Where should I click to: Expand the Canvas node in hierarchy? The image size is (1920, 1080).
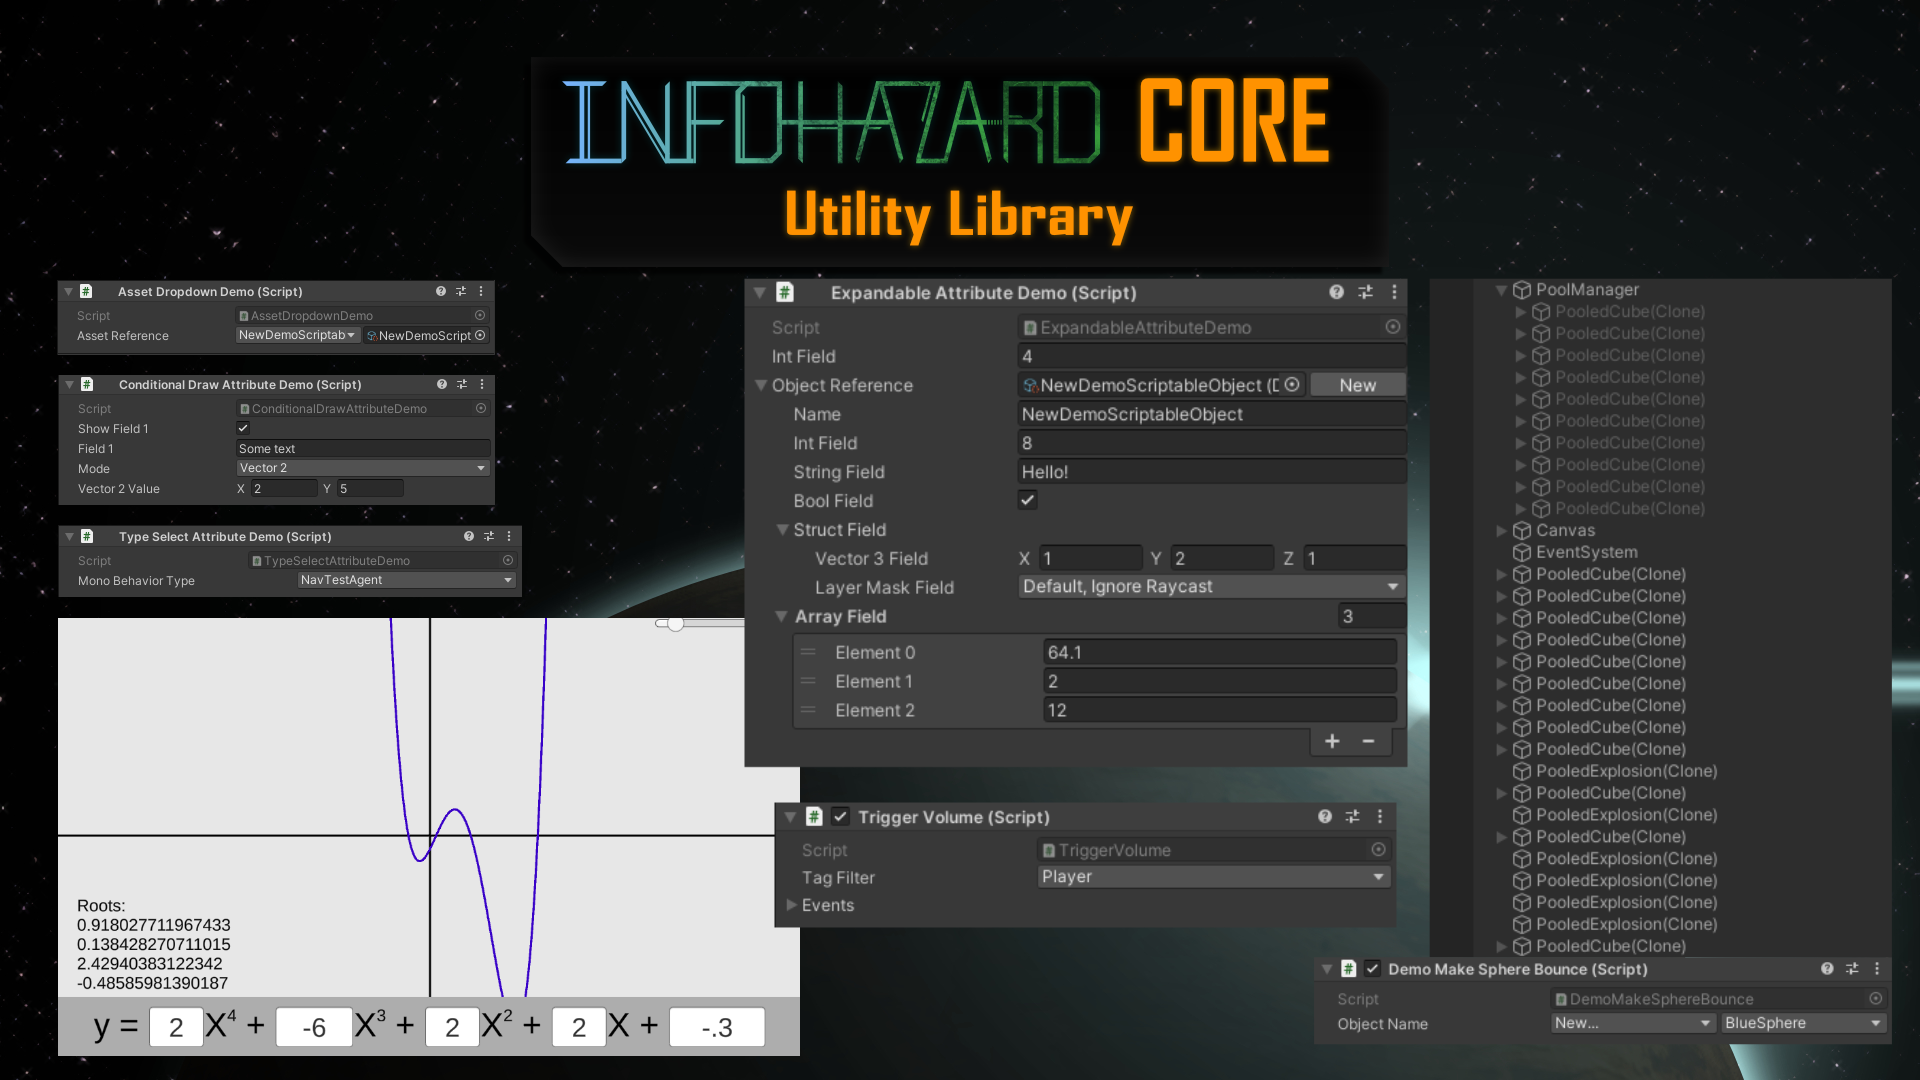pos(1501,531)
